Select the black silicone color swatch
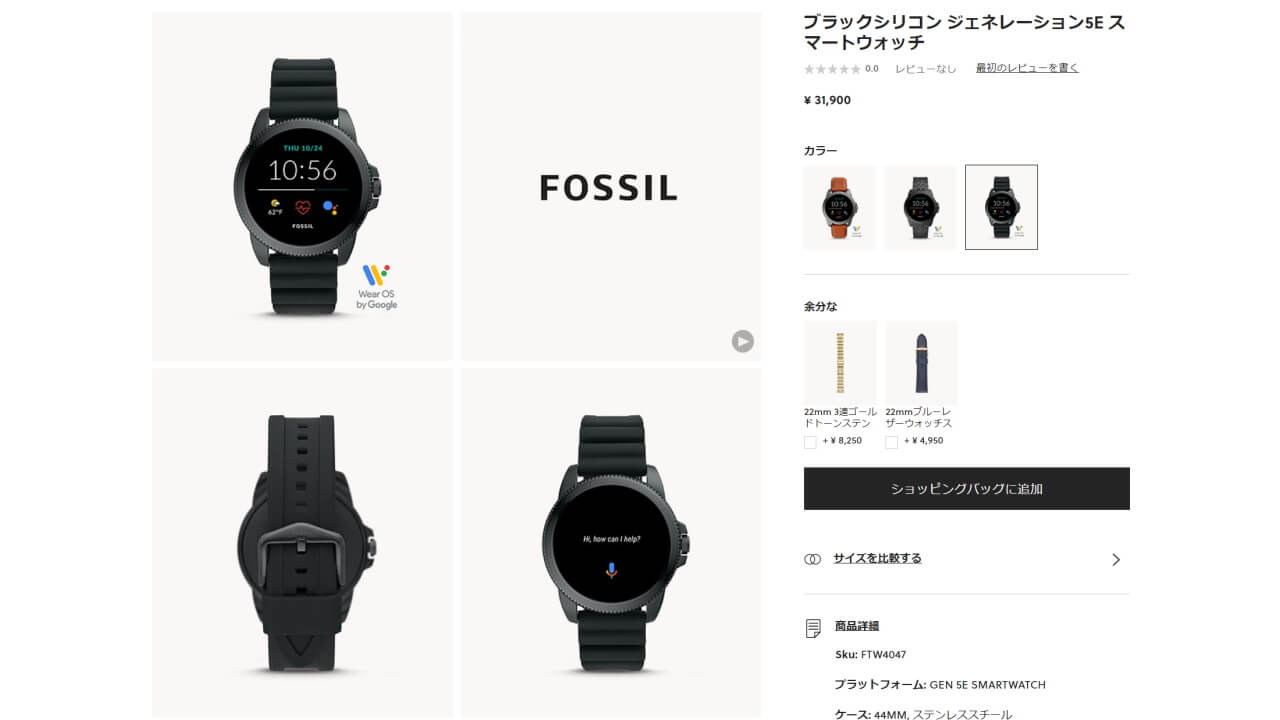Screen dimensions: 1280x720 coord(1001,207)
